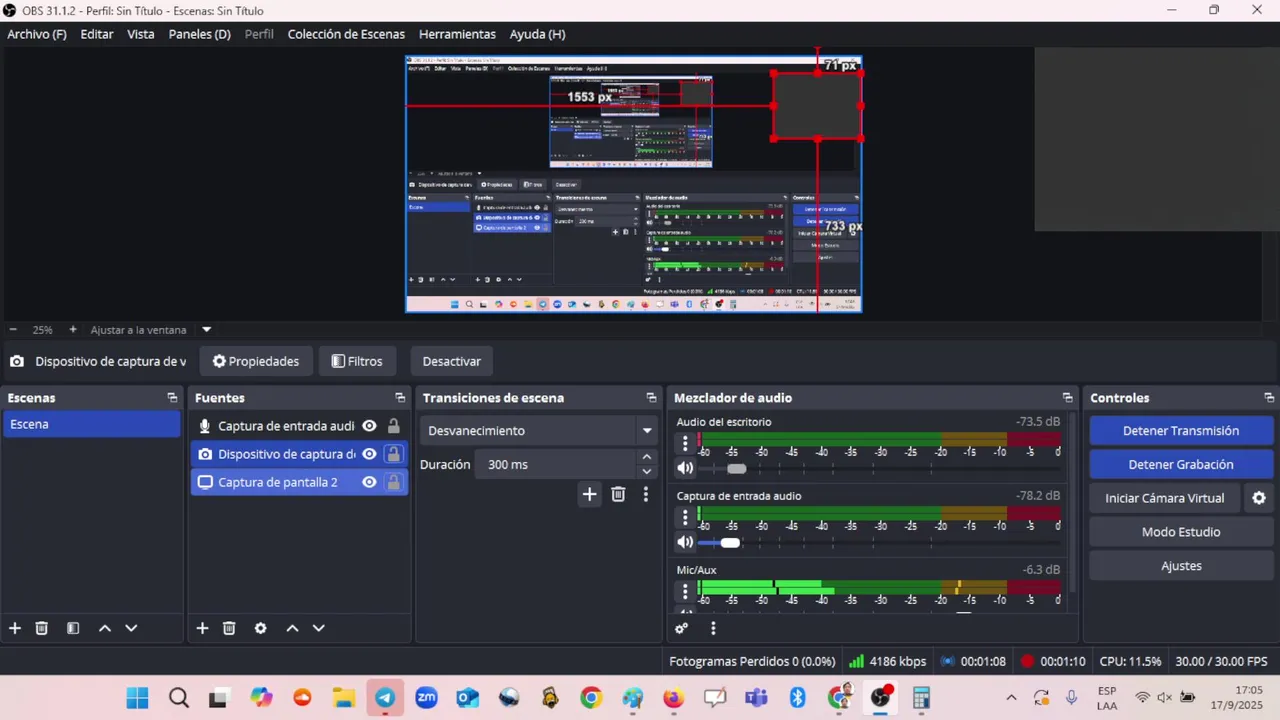Click the Desactivar button
The image size is (1280, 720).
[452, 361]
